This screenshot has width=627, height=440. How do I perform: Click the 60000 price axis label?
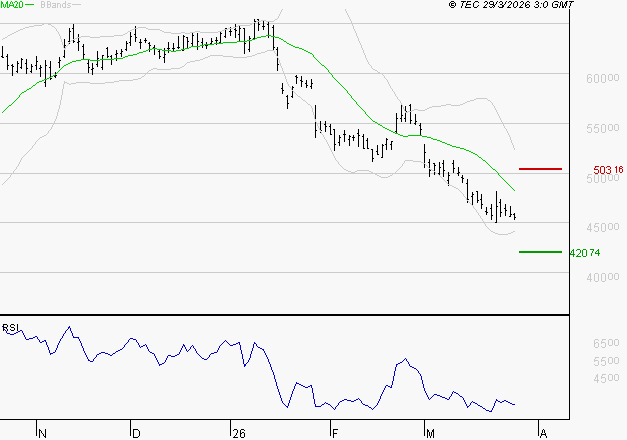point(603,78)
